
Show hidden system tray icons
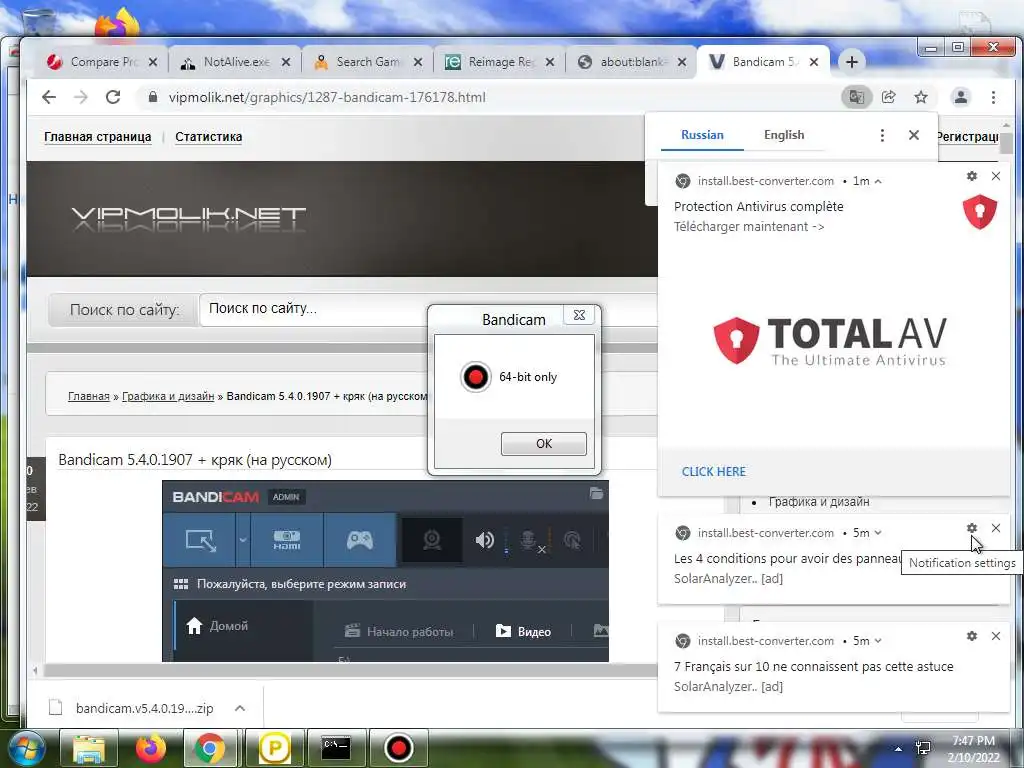(899, 749)
